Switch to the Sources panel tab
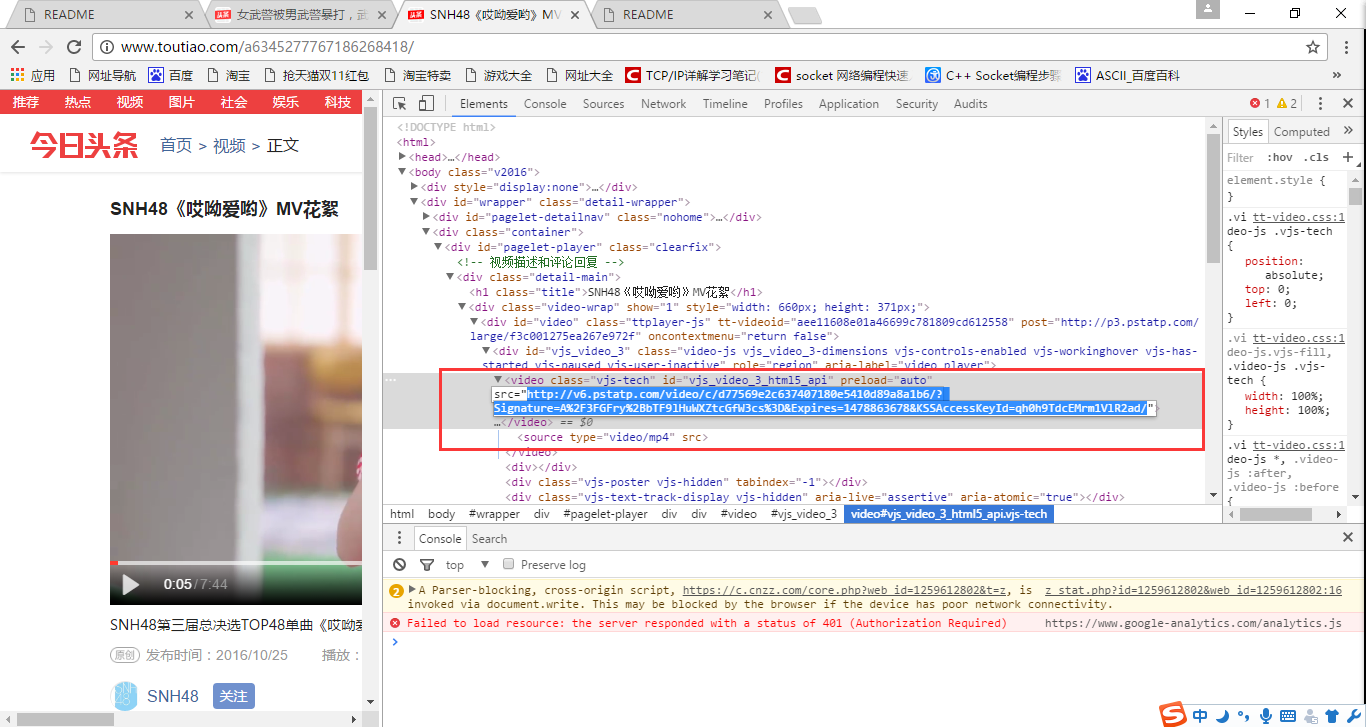The height and width of the screenshot is (727, 1366). (x=603, y=104)
